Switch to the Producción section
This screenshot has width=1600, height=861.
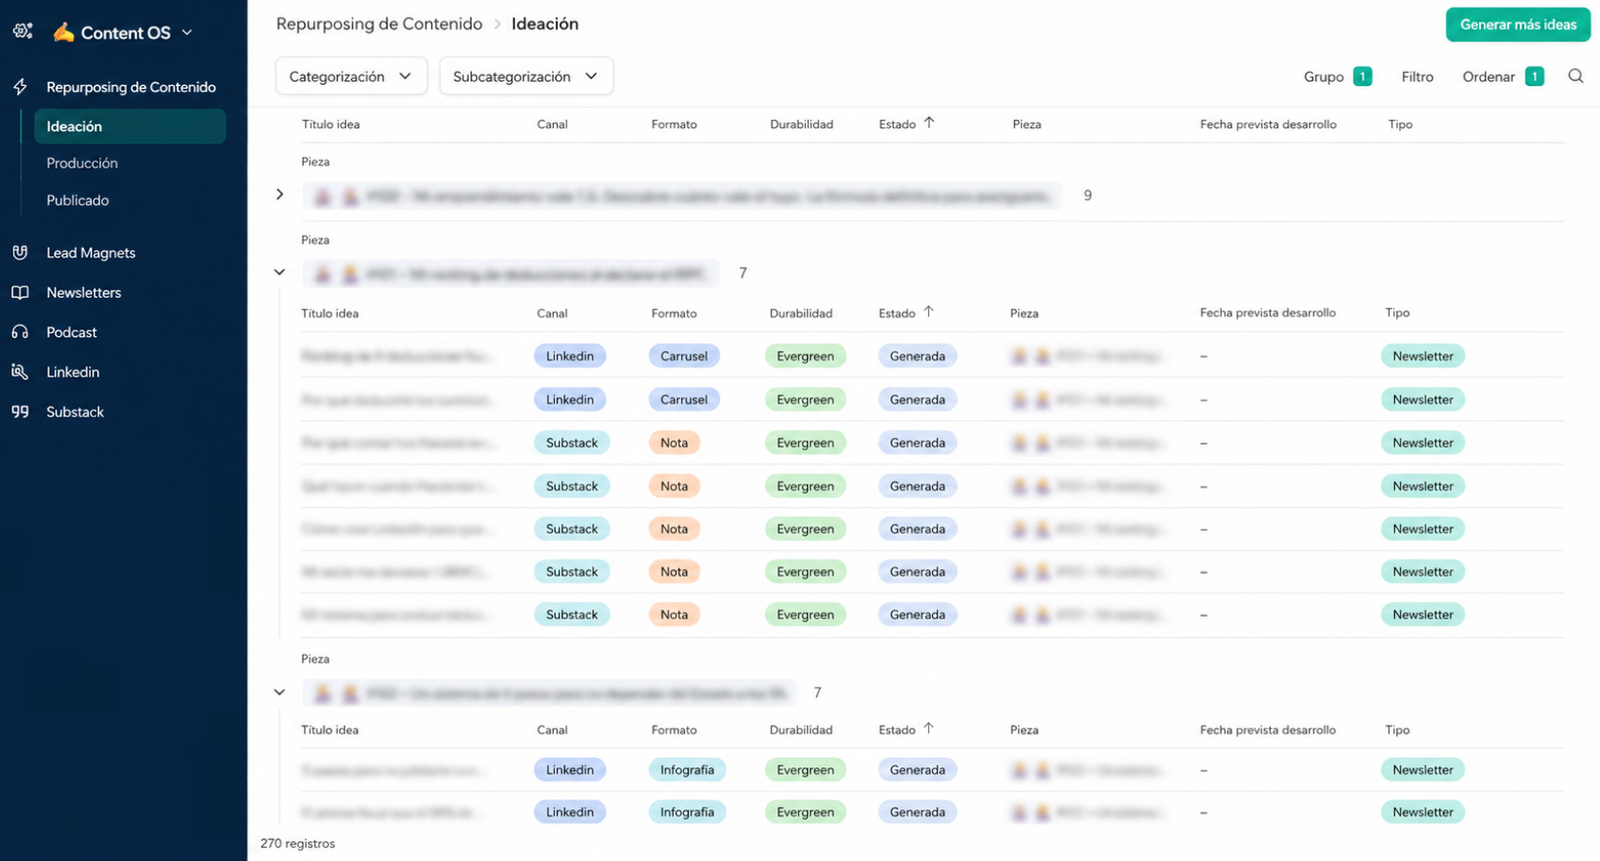coord(82,163)
